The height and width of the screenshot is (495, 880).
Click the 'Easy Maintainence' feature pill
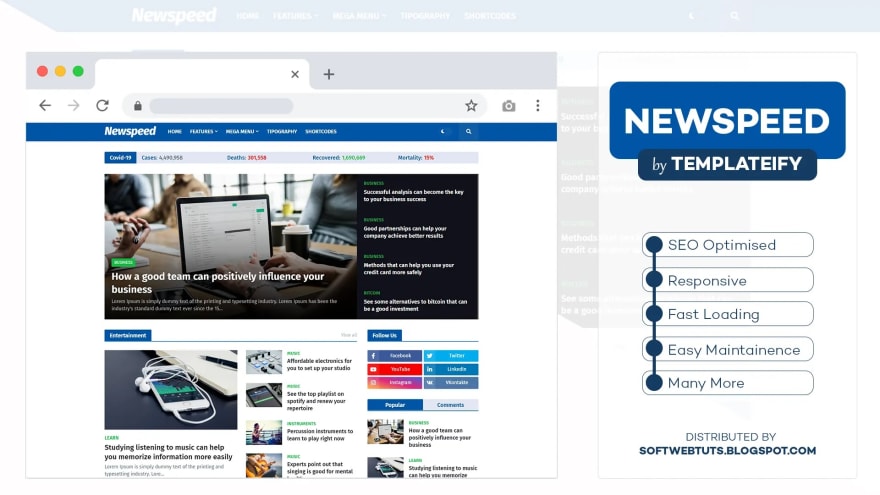728,349
